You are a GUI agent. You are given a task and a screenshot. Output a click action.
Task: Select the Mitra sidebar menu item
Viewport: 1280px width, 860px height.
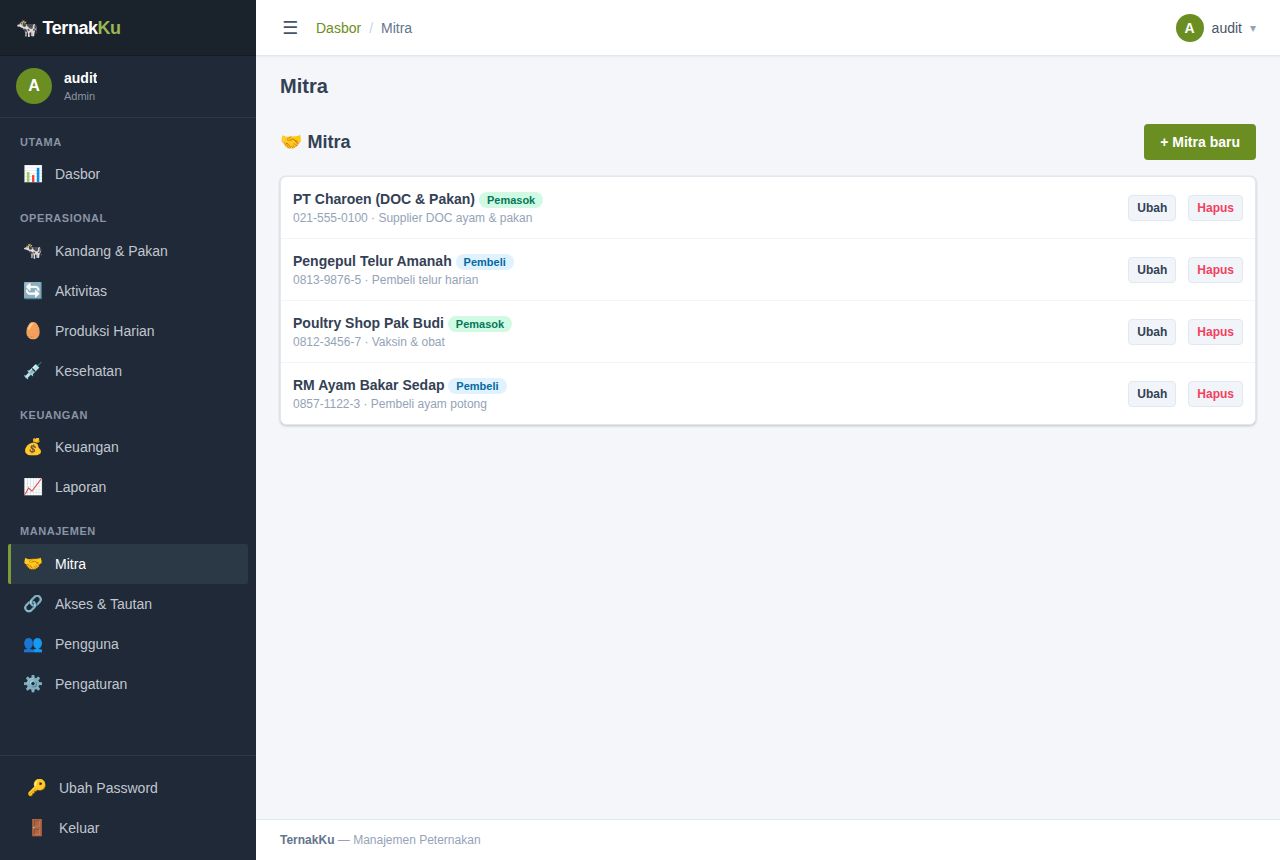pos(128,564)
